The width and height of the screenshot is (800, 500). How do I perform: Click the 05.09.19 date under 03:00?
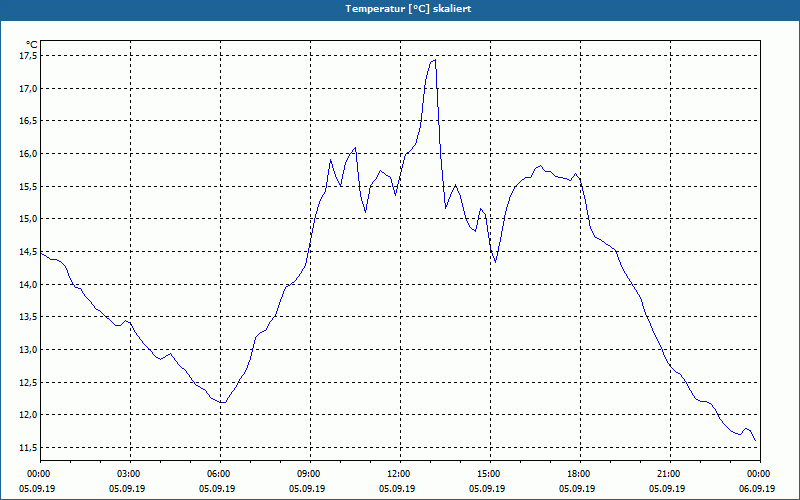click(127, 489)
